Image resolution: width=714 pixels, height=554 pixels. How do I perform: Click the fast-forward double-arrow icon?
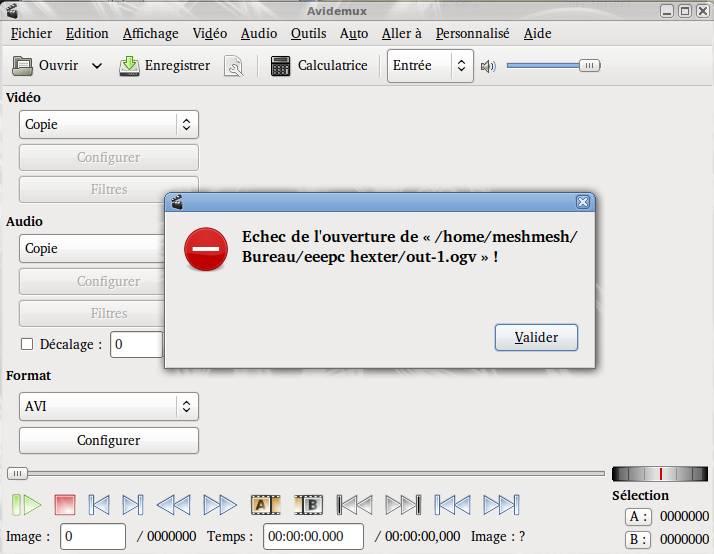(220, 505)
